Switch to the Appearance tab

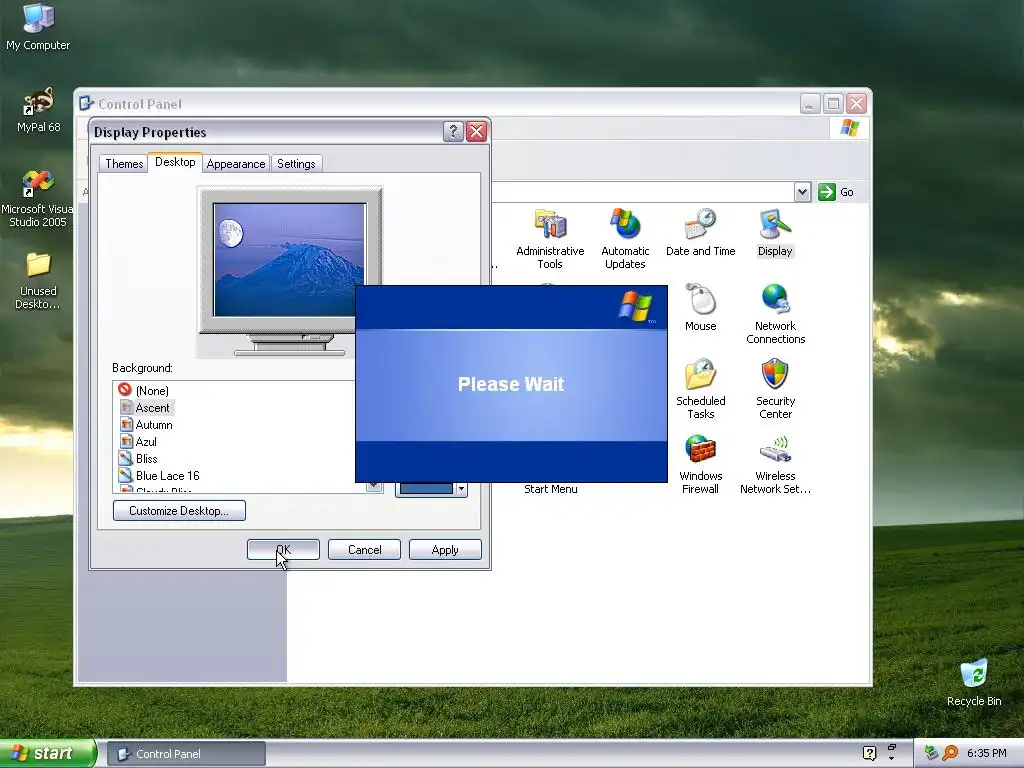tap(236, 164)
